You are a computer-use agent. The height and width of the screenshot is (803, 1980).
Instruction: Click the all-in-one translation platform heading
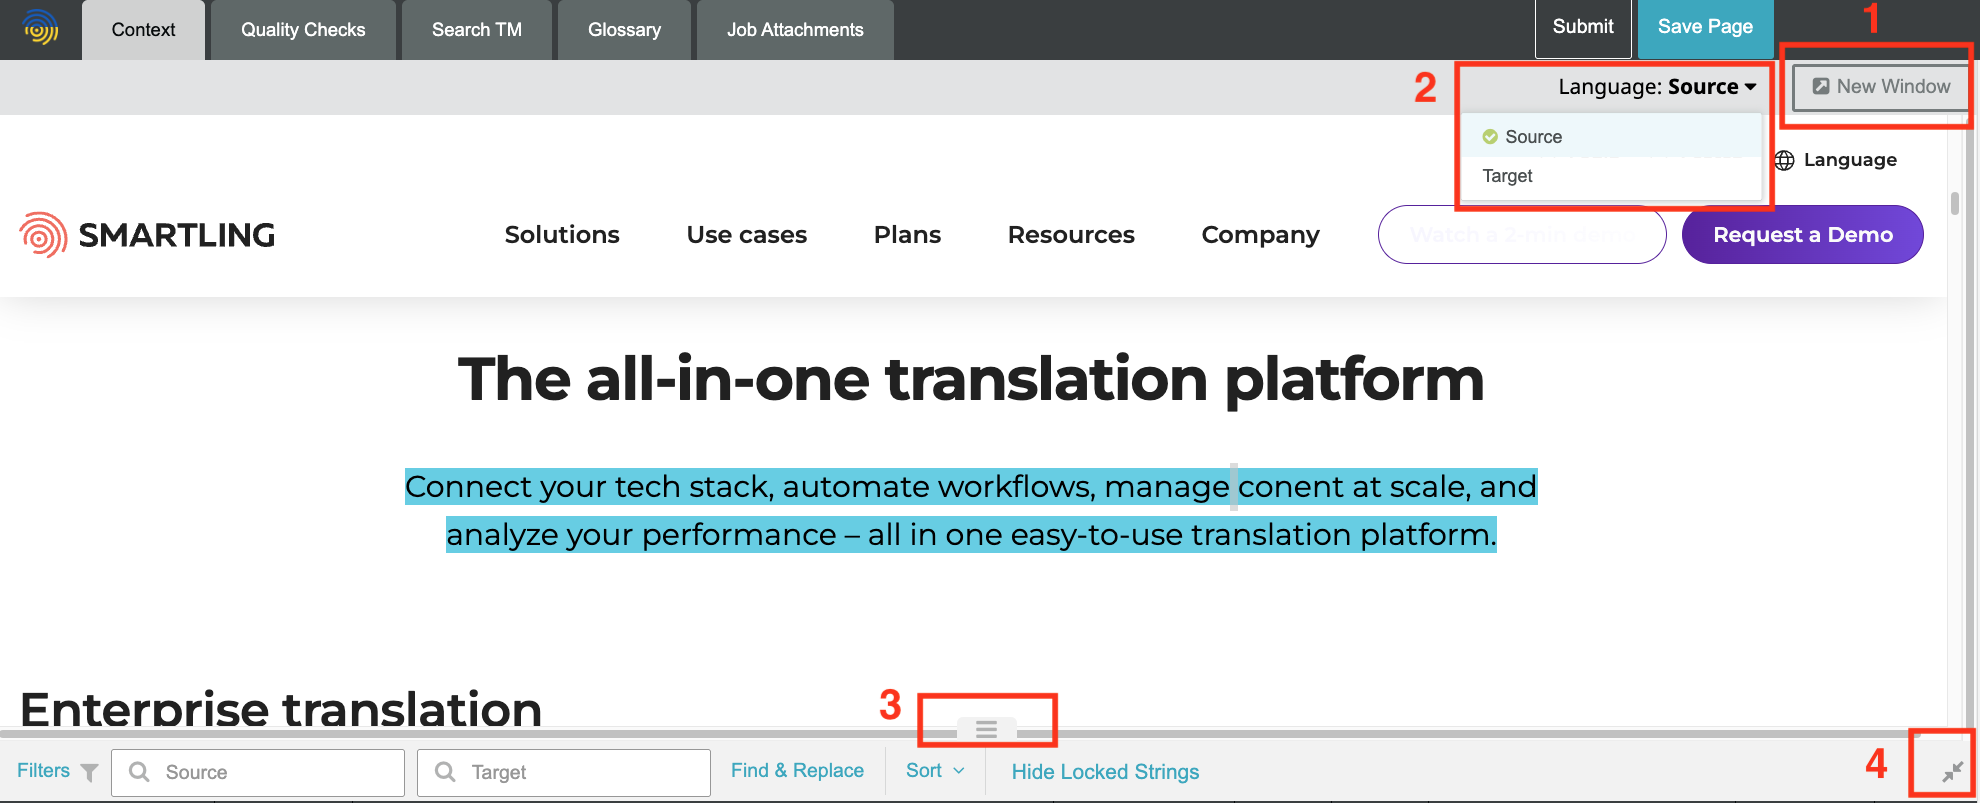pyautogui.click(x=971, y=379)
